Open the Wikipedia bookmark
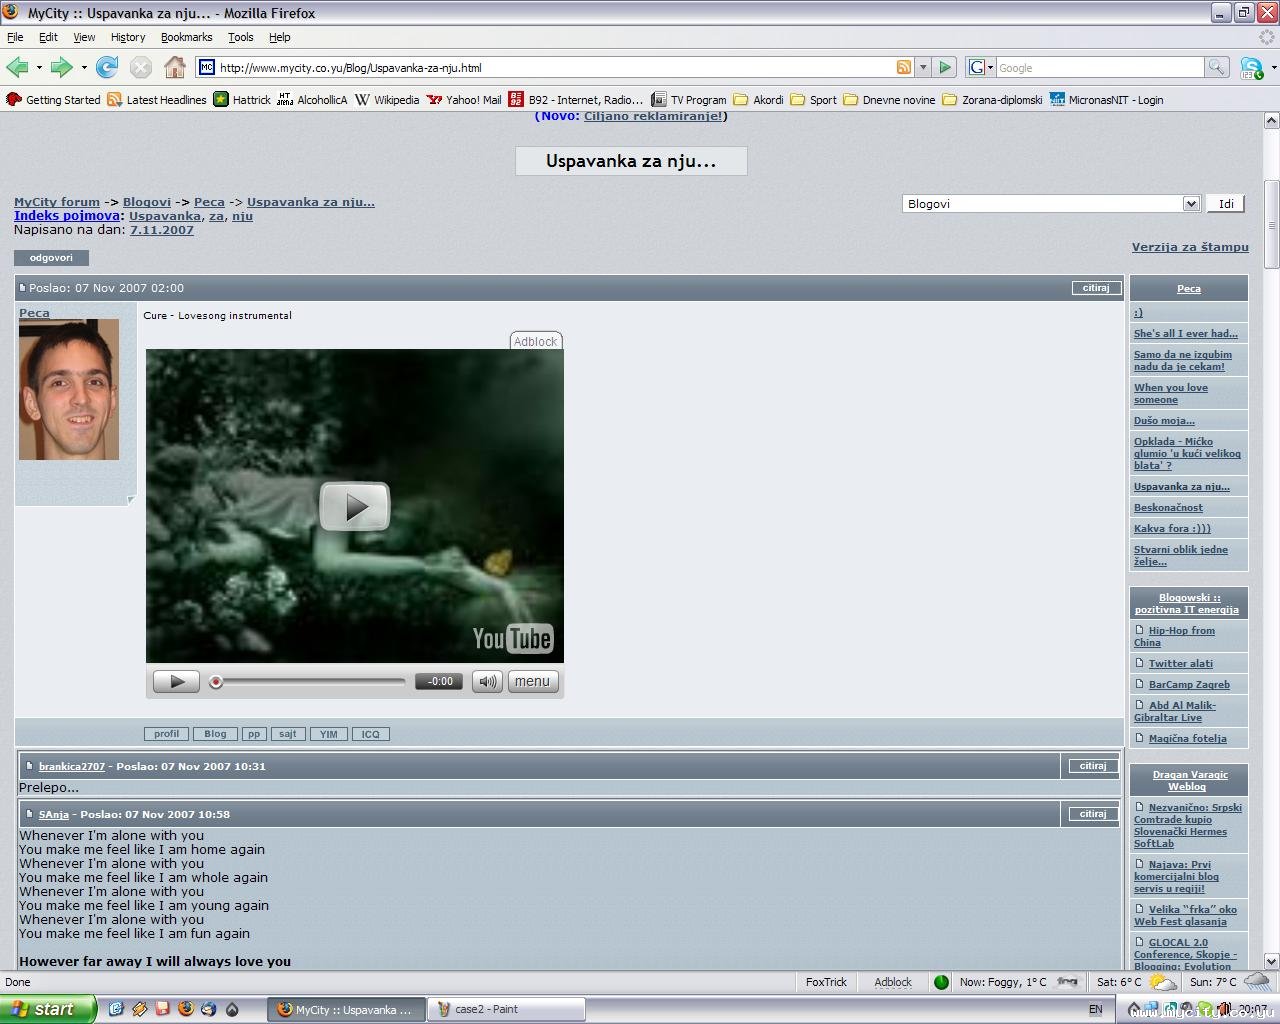This screenshot has height=1024, width=1280. (387, 99)
